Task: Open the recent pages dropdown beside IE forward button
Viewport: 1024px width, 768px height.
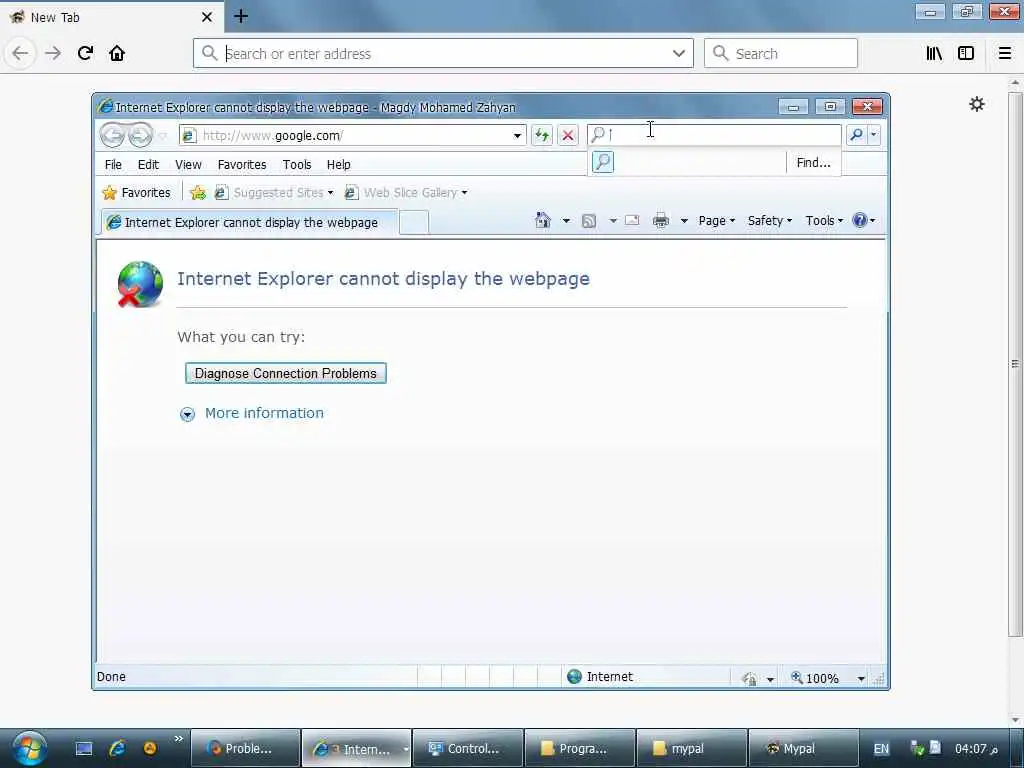Action: [x=163, y=136]
